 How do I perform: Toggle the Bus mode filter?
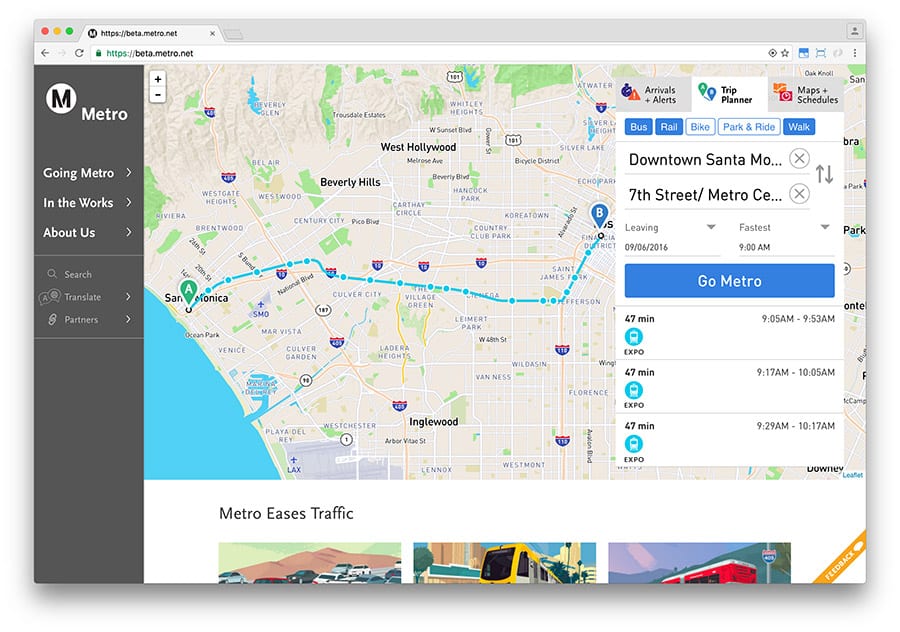(638, 127)
